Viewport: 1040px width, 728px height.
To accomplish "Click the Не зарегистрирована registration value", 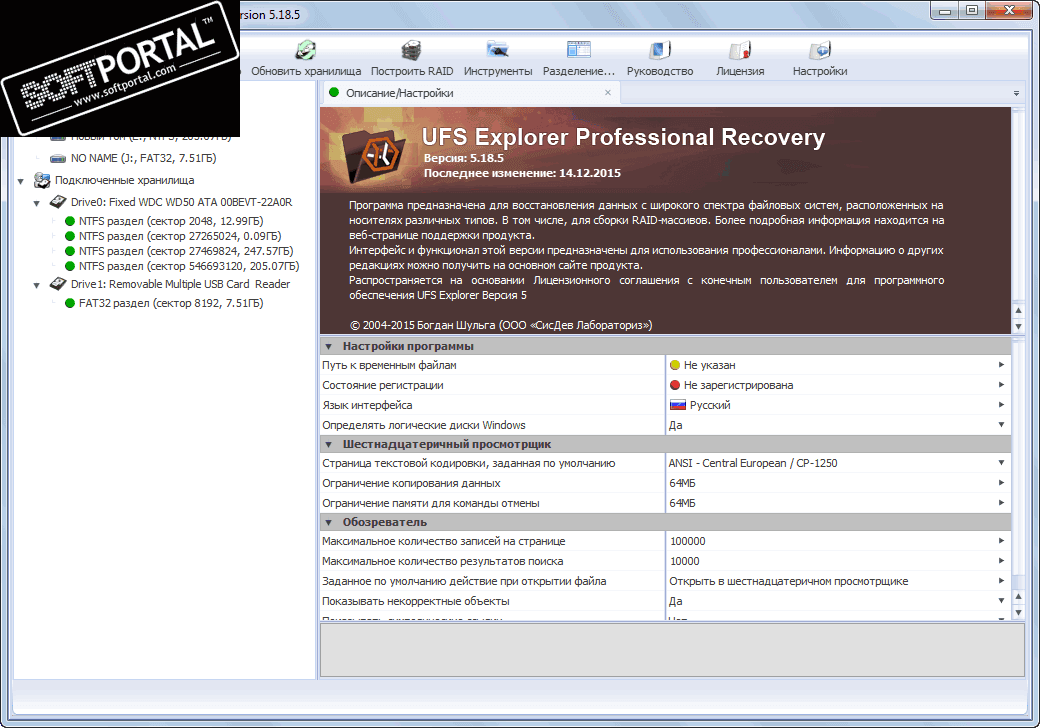I will [x=738, y=385].
